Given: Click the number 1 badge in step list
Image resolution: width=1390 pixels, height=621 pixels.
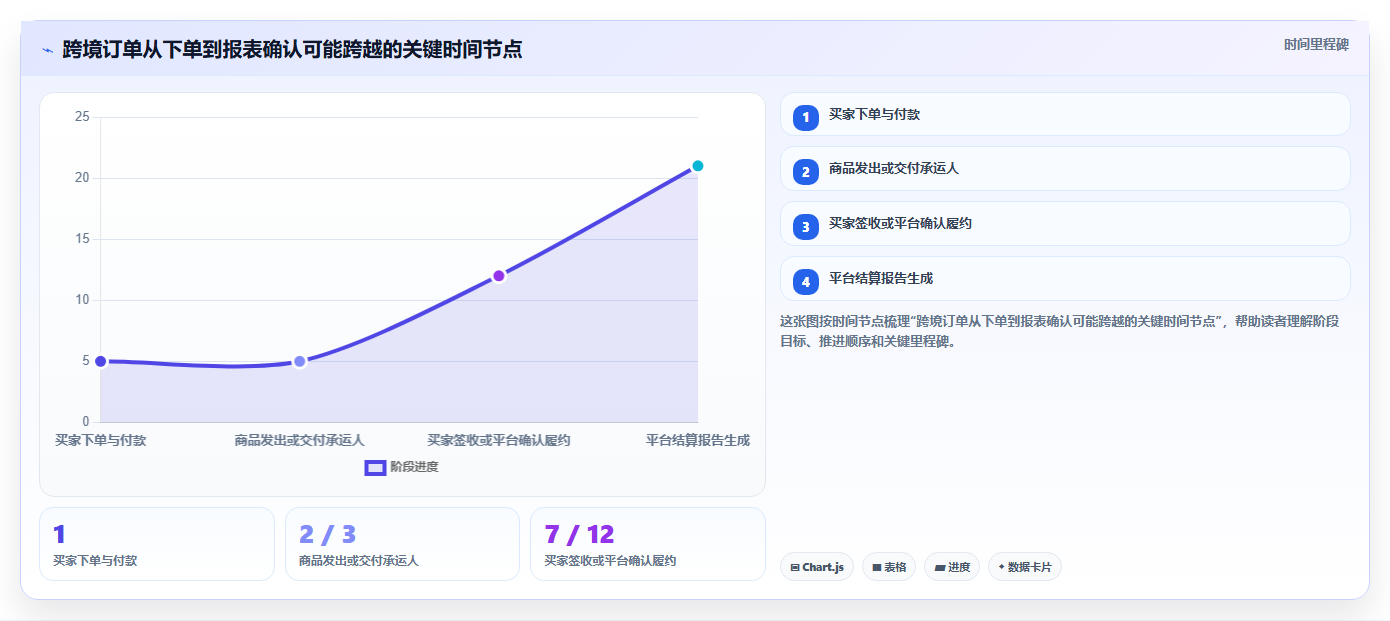Looking at the screenshot, I should coord(806,118).
